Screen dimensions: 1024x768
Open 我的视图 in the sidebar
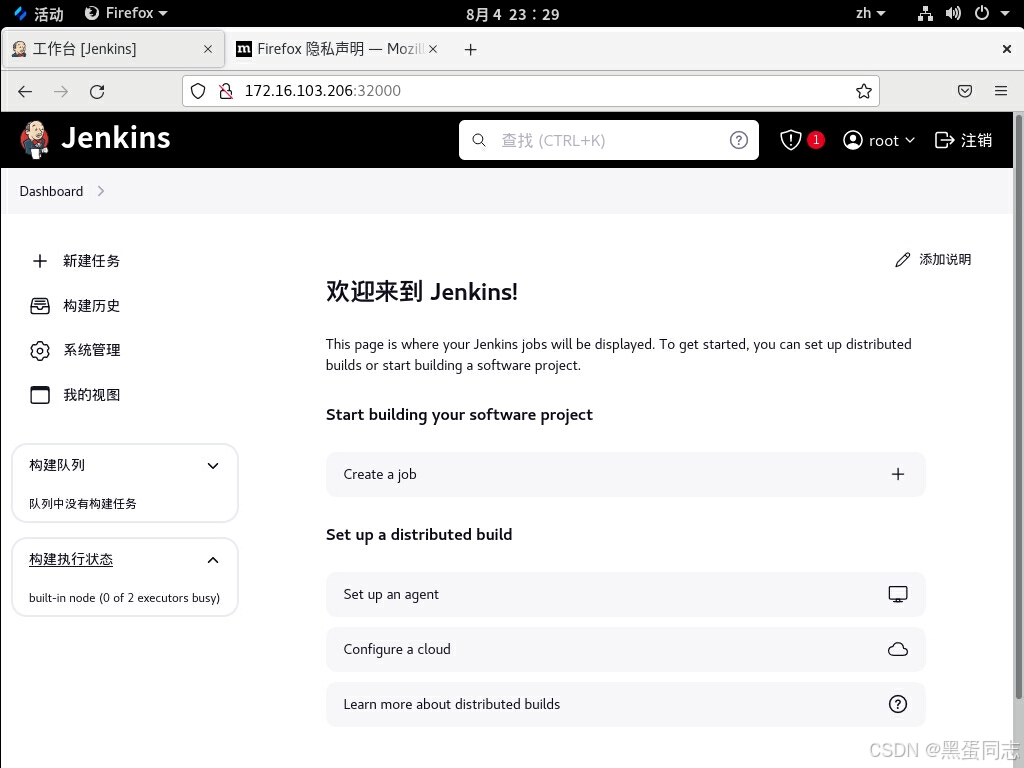[x=76, y=395]
